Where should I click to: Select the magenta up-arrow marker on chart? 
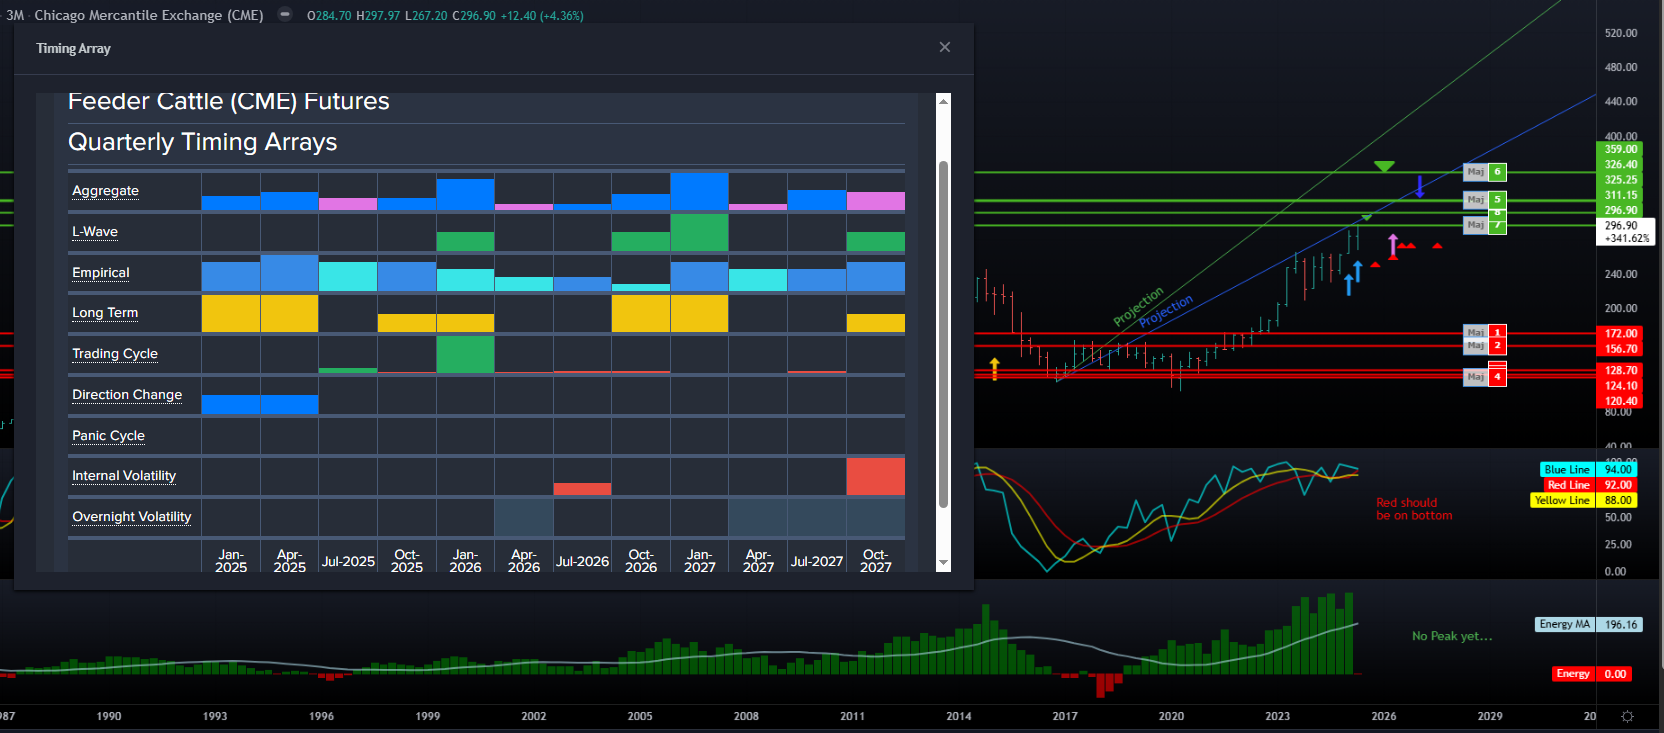click(1392, 245)
